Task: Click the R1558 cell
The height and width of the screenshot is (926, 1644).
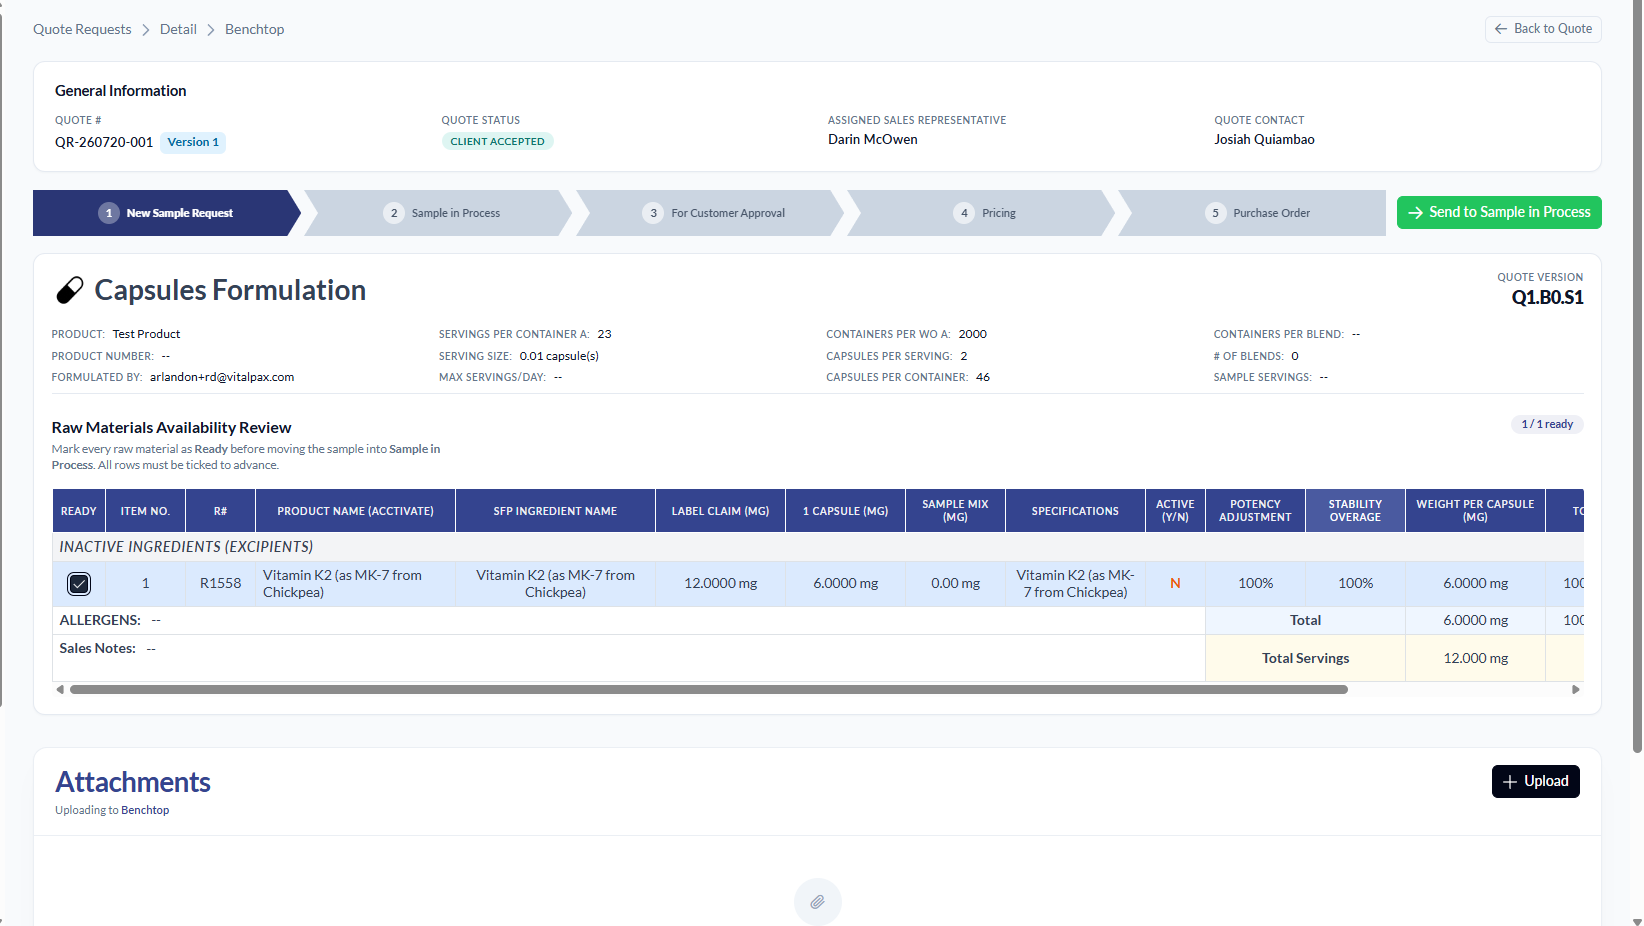Action: click(220, 583)
